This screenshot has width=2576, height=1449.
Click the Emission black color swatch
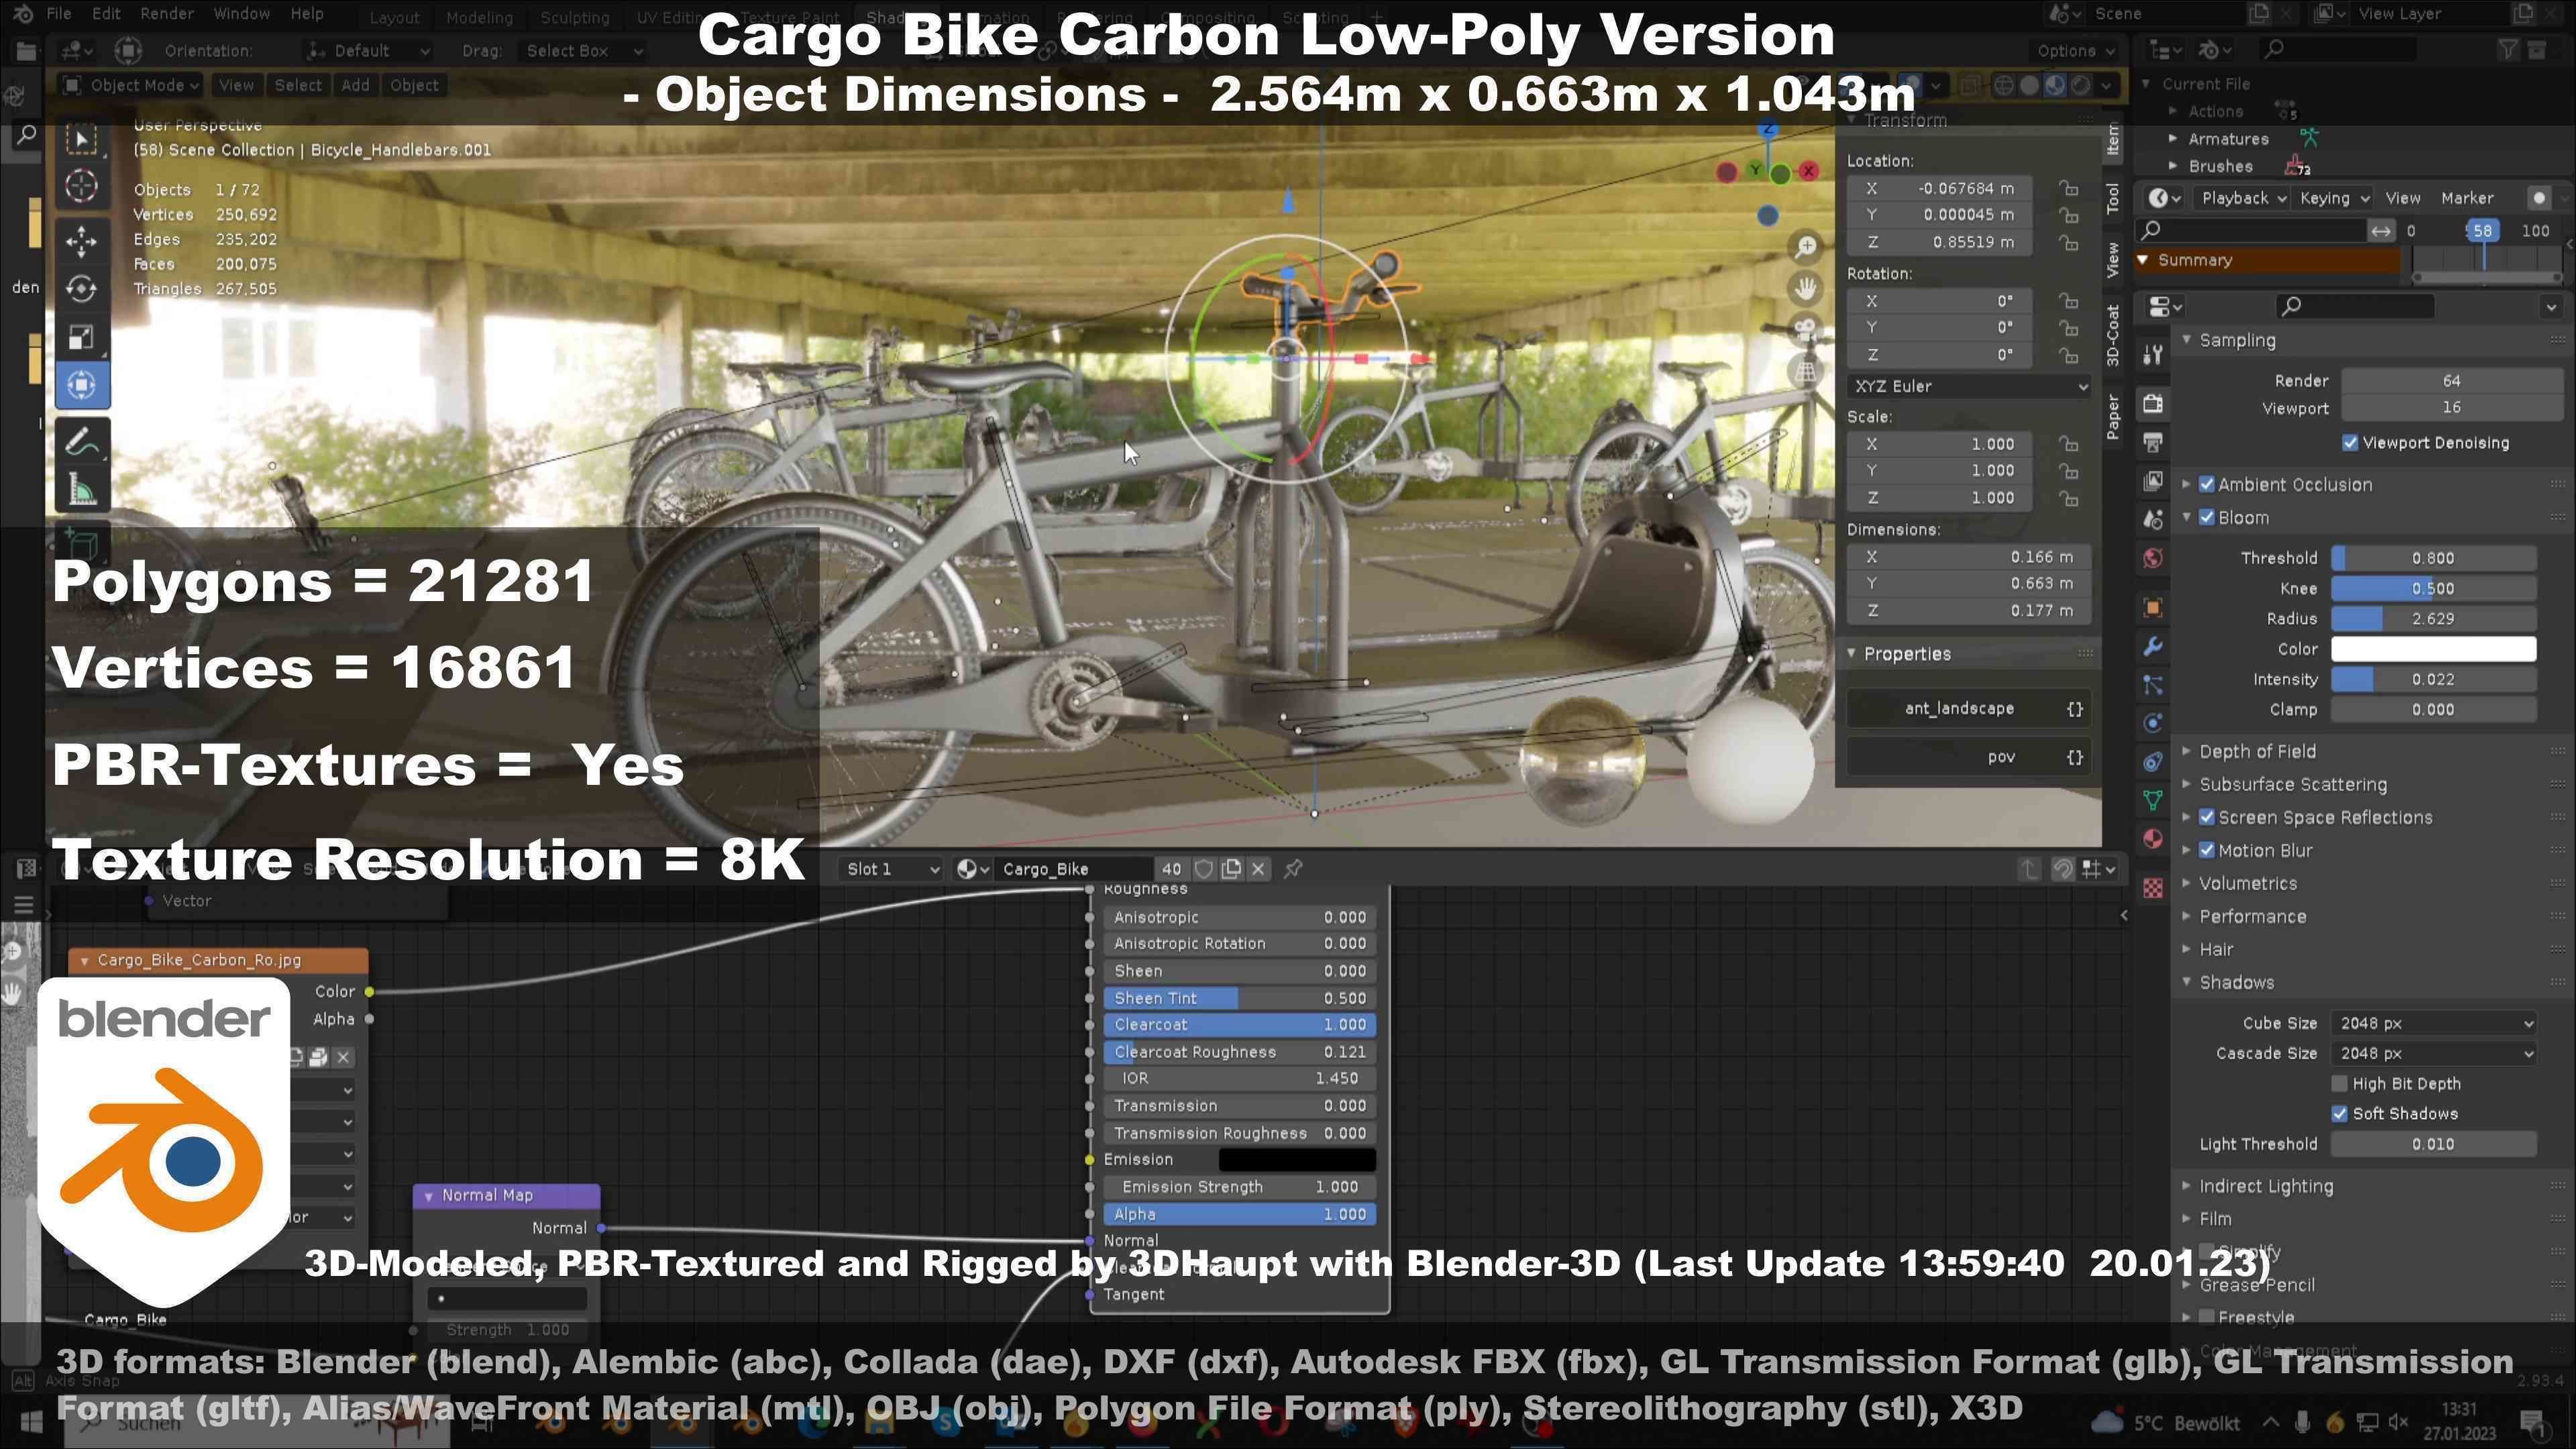(x=1297, y=1160)
